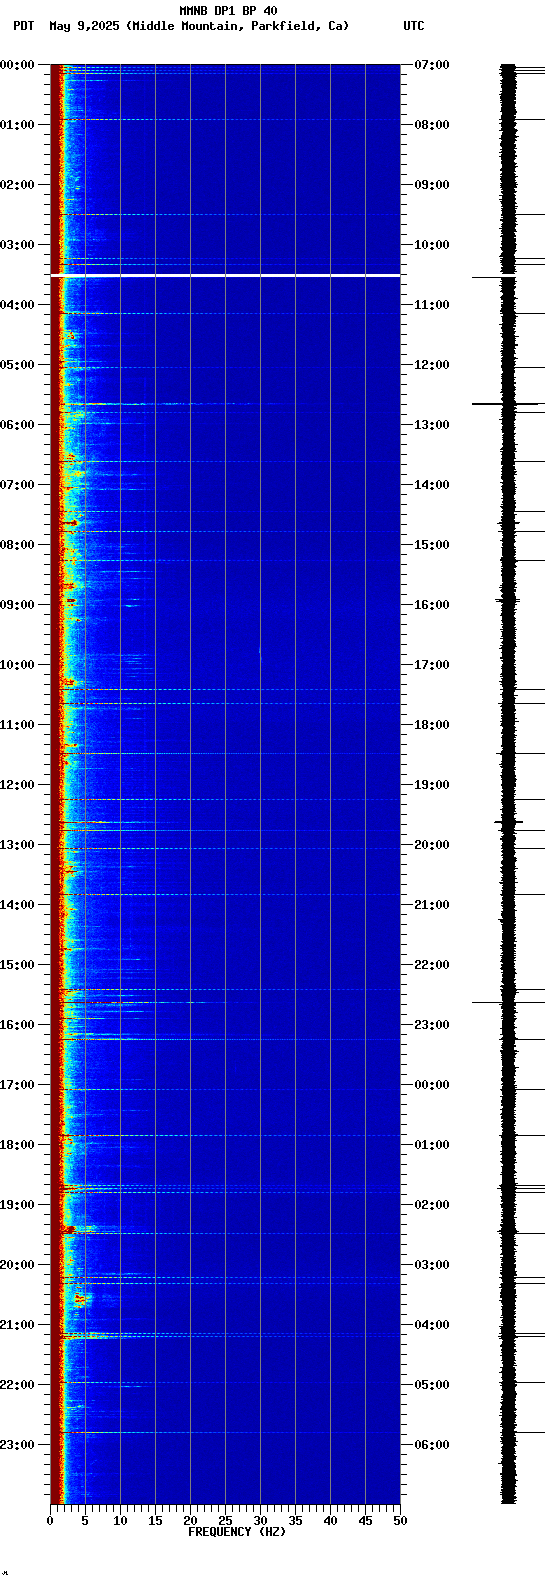Click the 50 Hz frequency tick label

[400, 1521]
